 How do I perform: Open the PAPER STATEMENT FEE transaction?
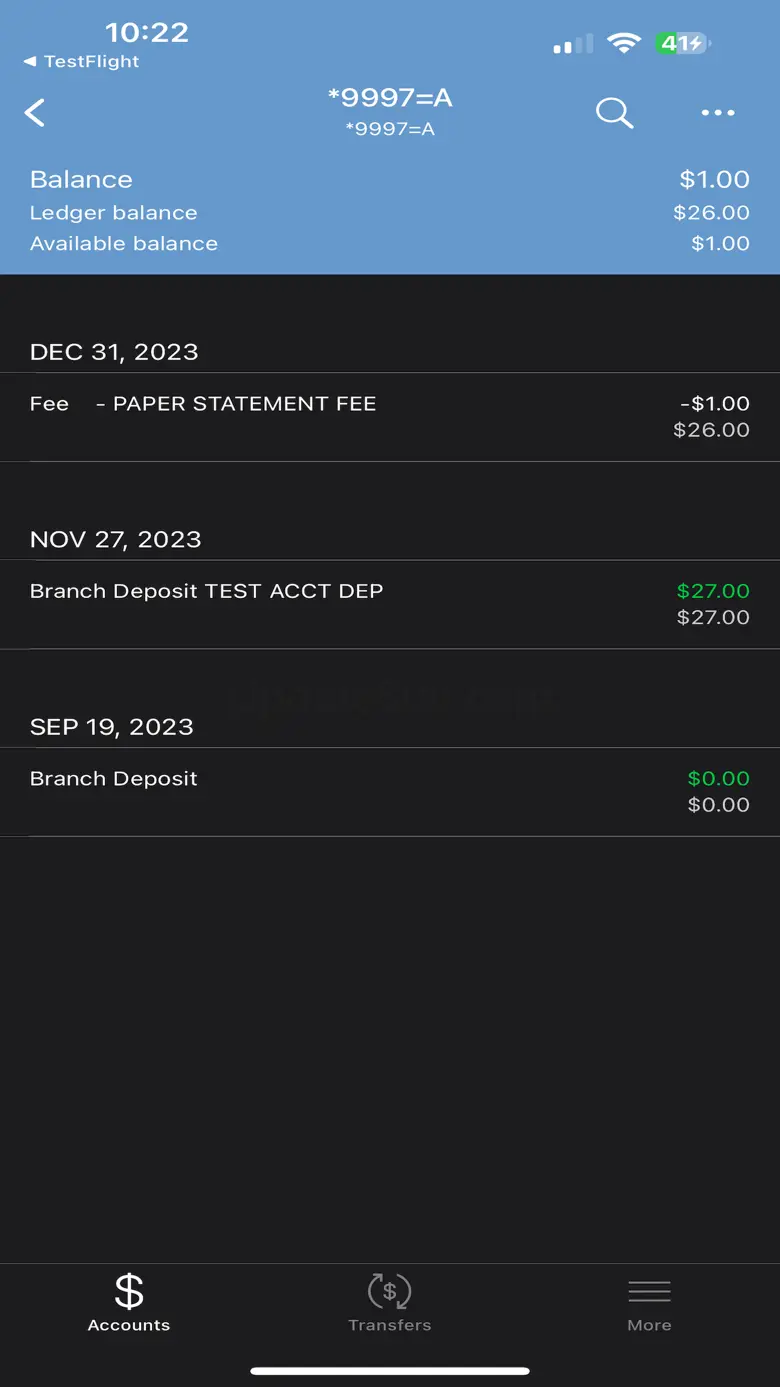390,416
